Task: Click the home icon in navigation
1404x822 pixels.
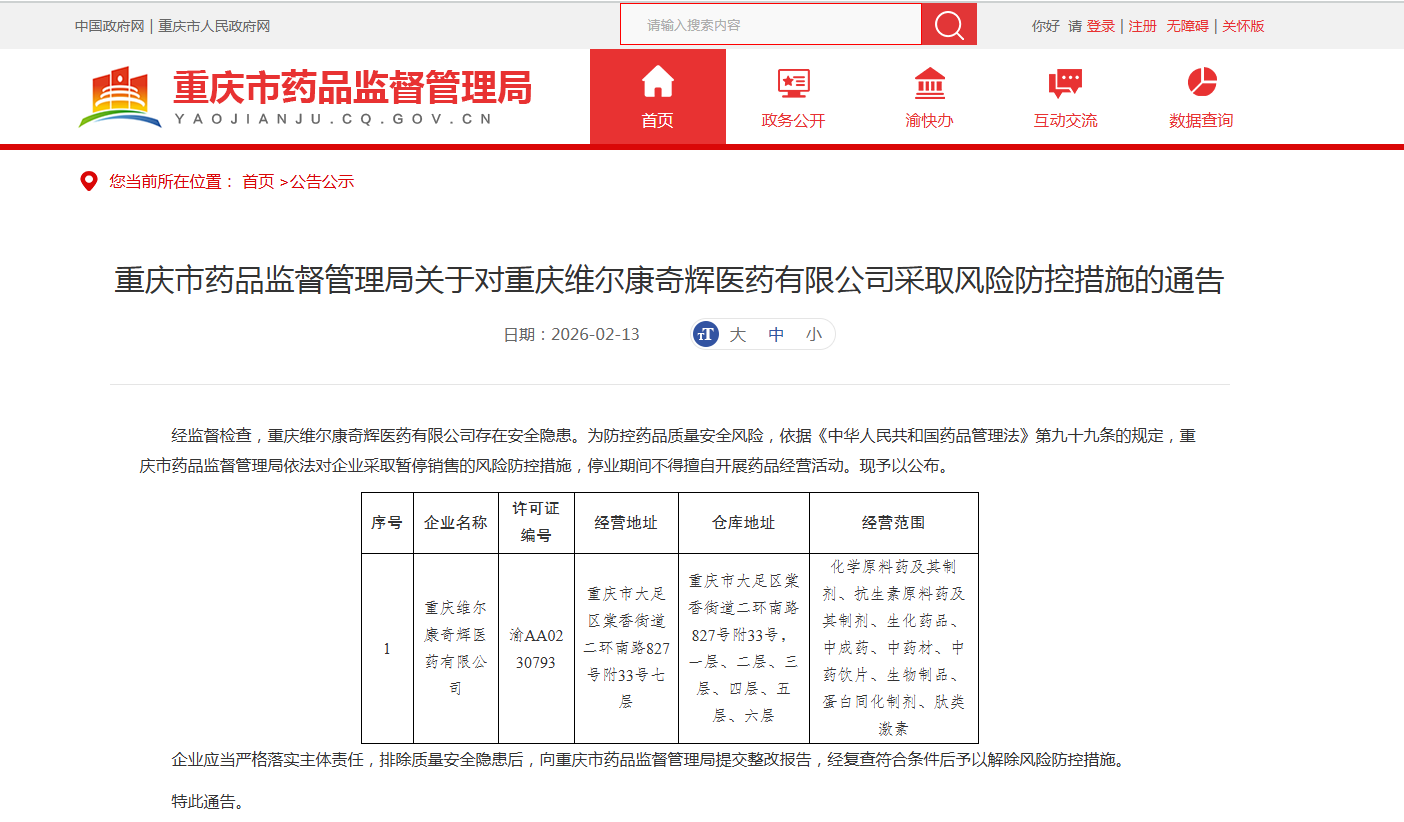Action: pos(657,81)
